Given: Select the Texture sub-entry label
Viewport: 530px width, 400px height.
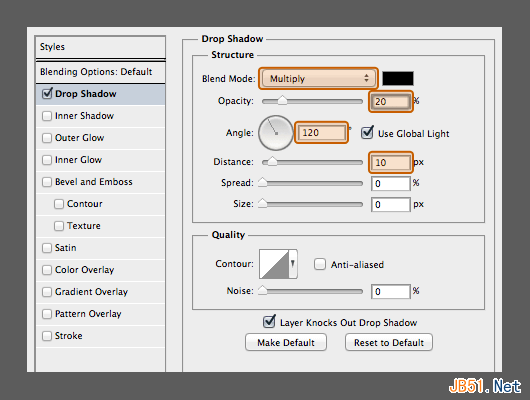Looking at the screenshot, I should coord(83,226).
